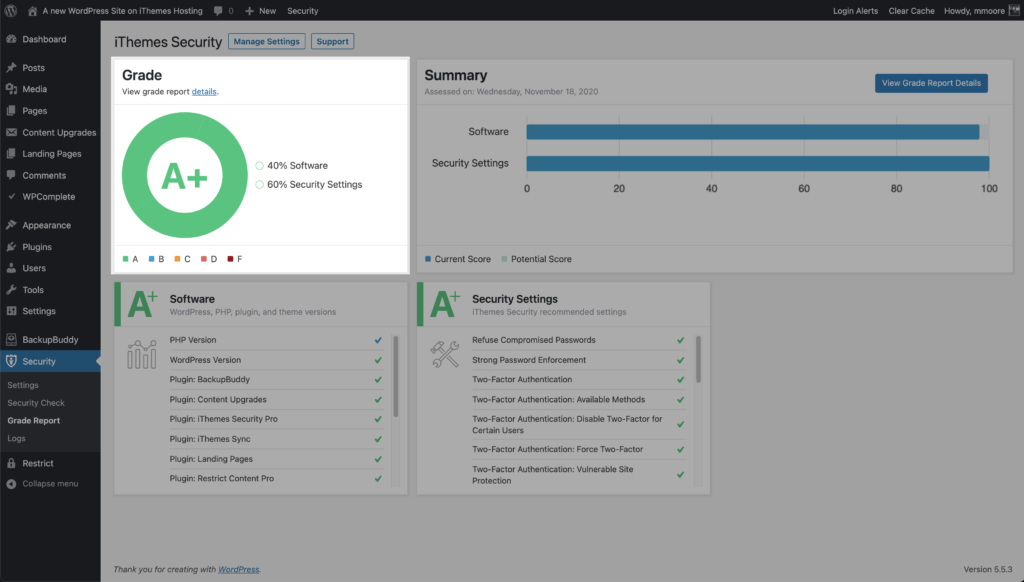The height and width of the screenshot is (582, 1024).
Task: Click the Dashboard gauge icon in sidebar
Action: (11, 39)
